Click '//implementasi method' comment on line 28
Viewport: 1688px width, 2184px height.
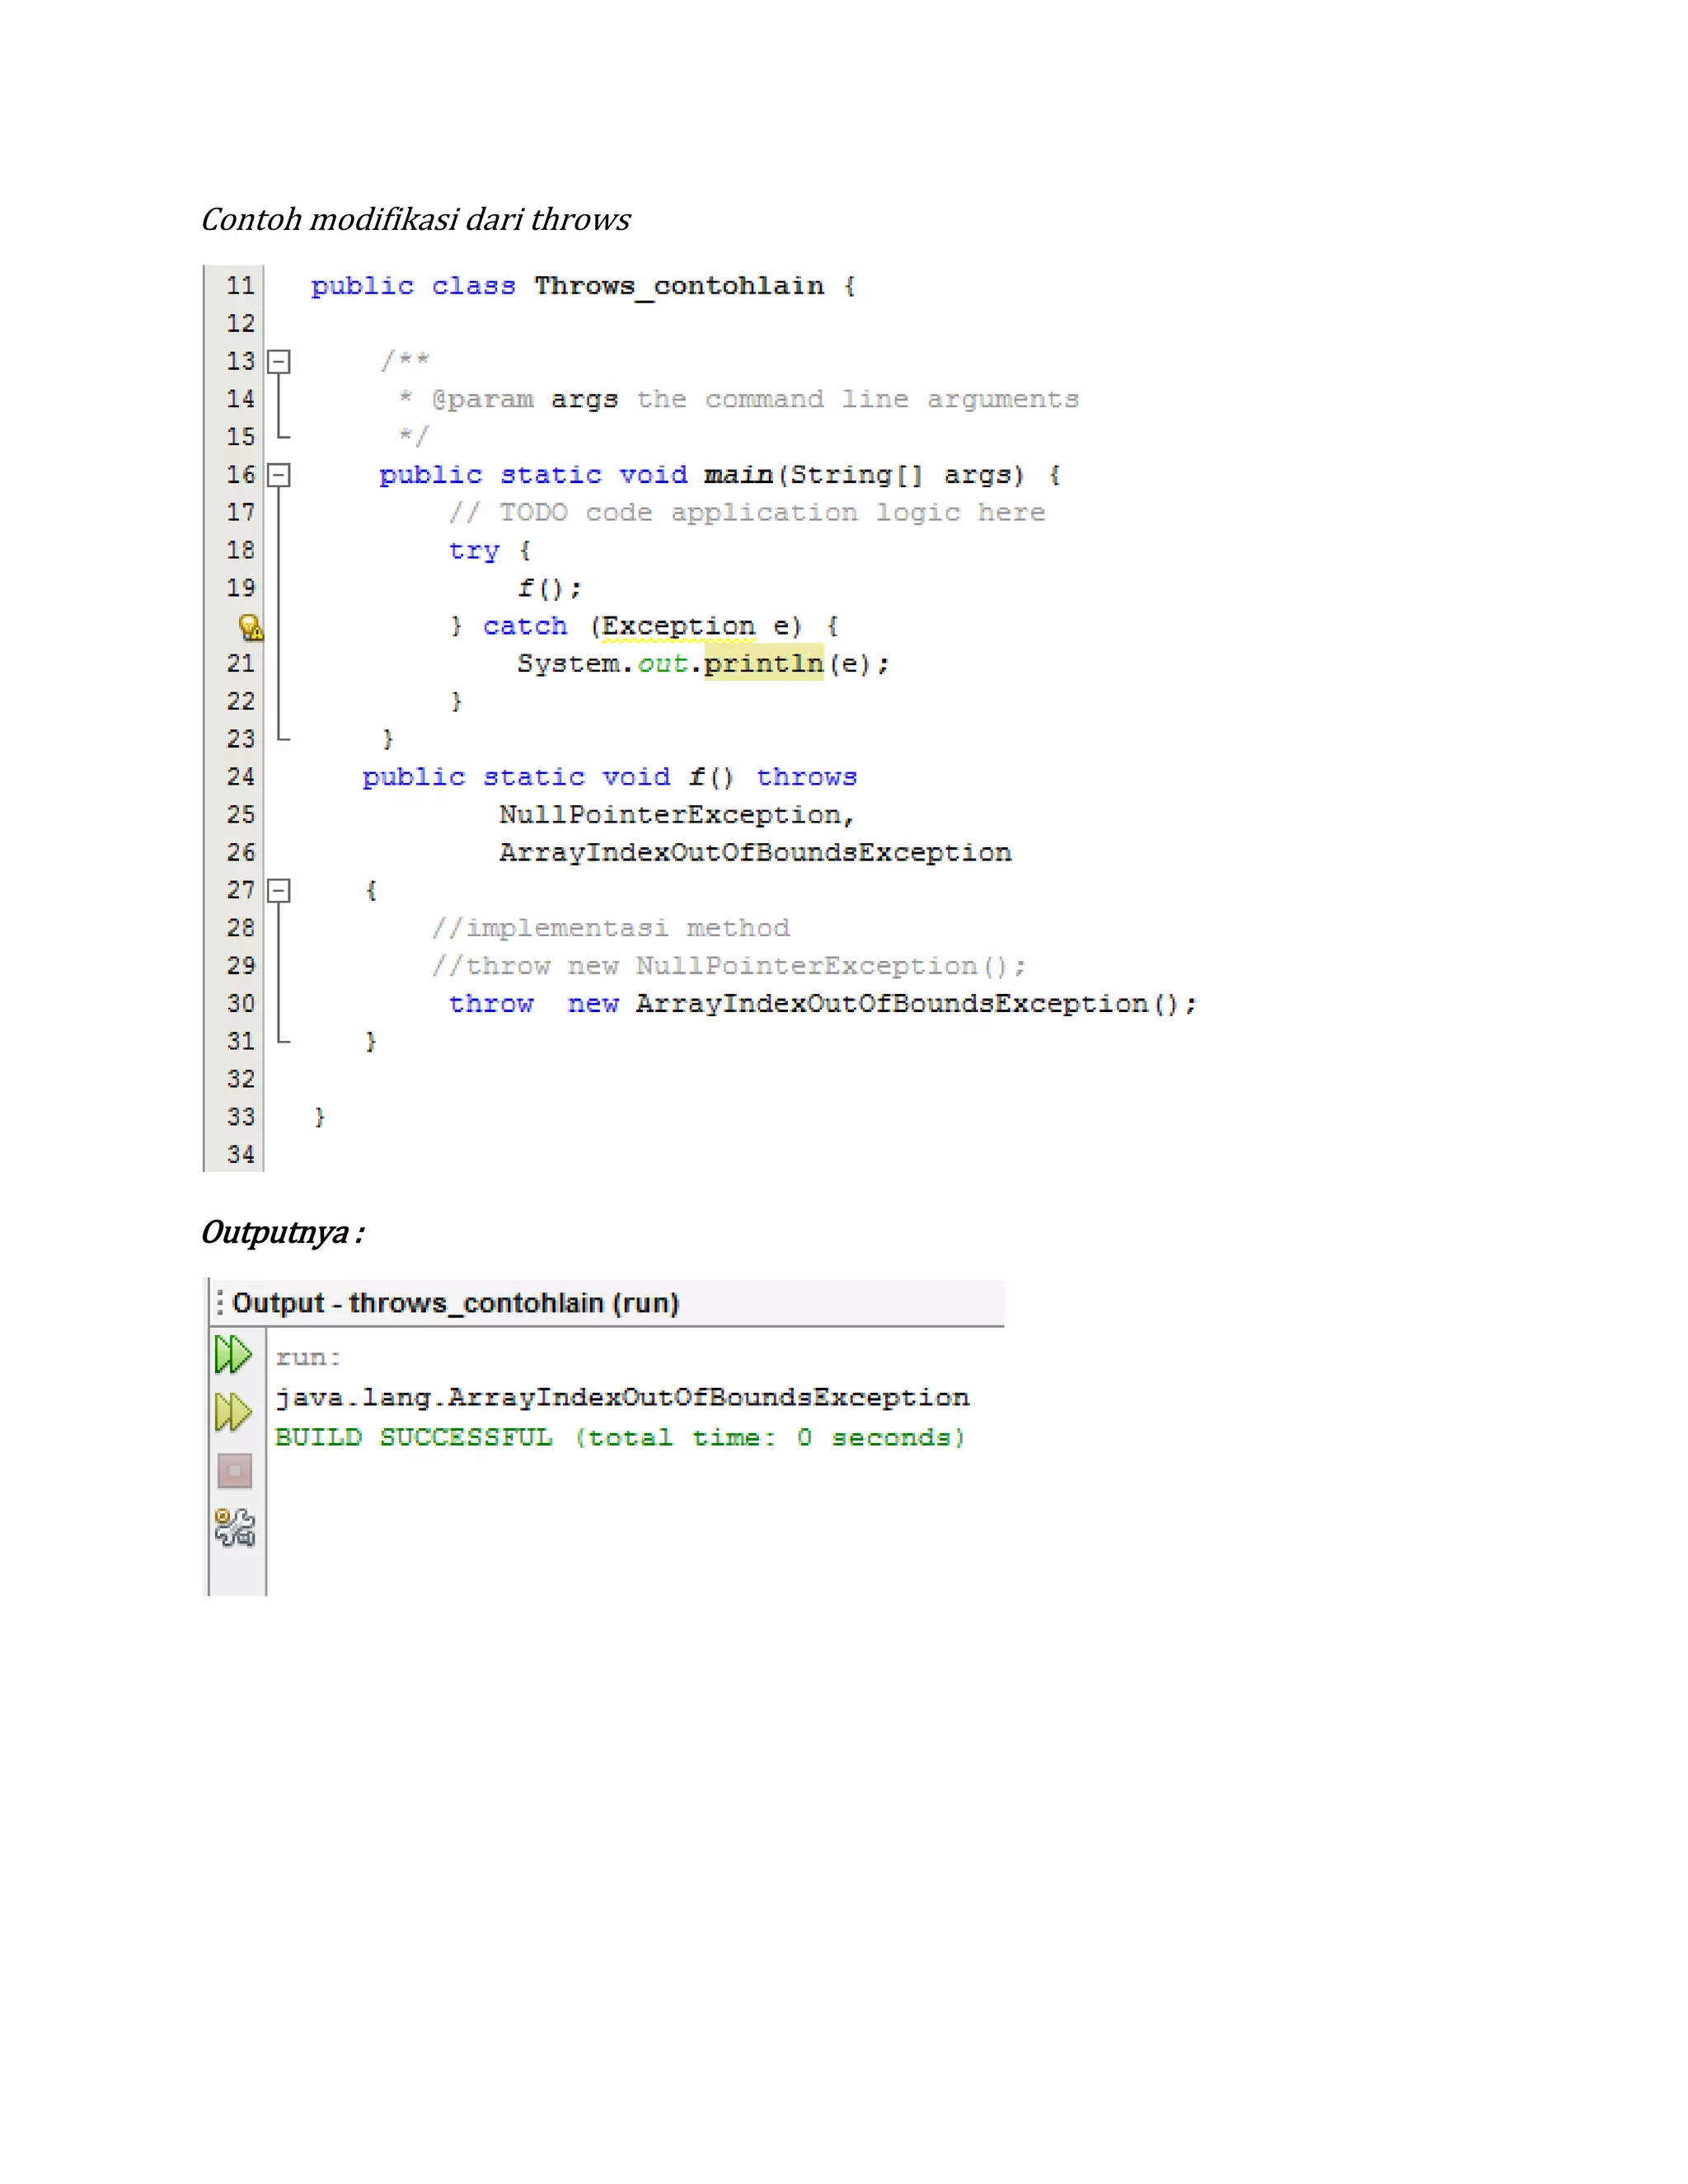click(x=611, y=928)
